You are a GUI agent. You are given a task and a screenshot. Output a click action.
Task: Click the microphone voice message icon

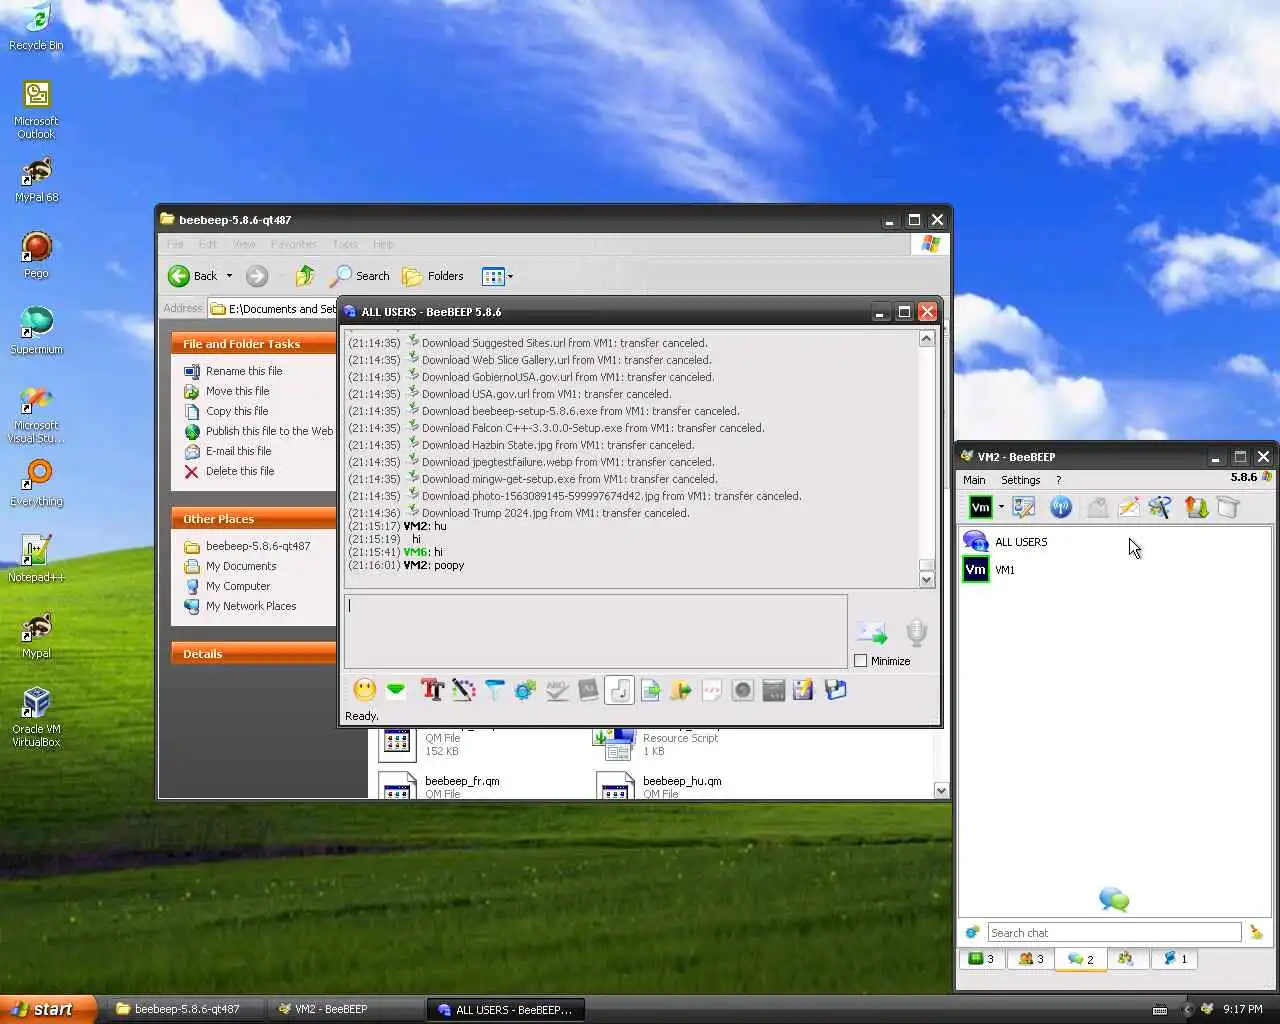(x=916, y=632)
